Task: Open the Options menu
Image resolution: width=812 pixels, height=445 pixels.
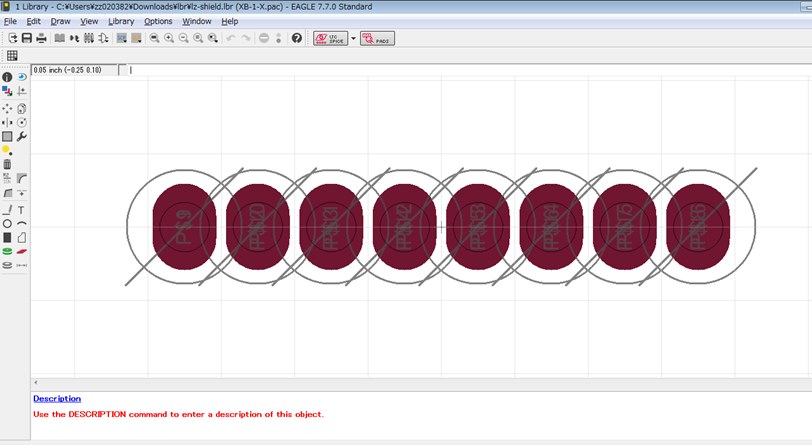Action: 158,21
